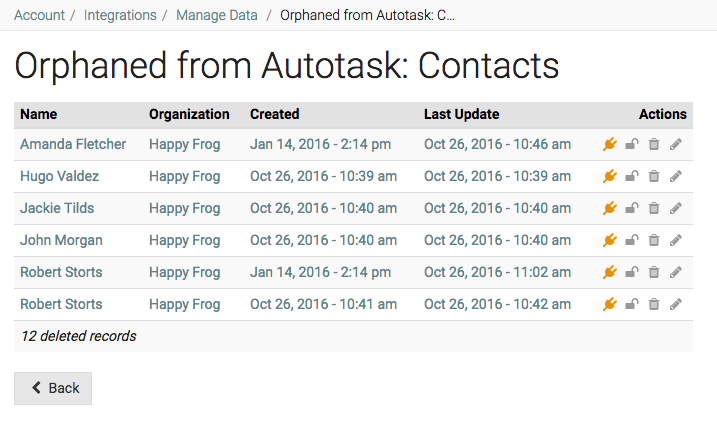Viewport: 717px width, 426px height.
Task: Click the pencil edit icon for Jackie Tilds
Action: 676,209
